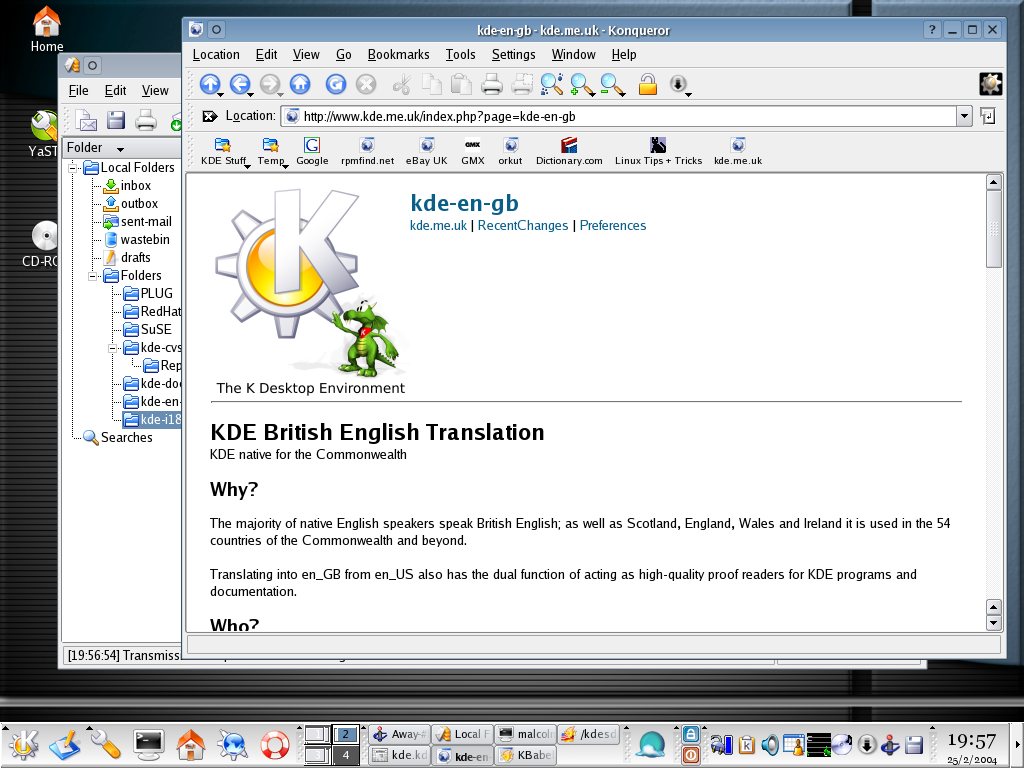Click the Go button beside location field
The height and width of the screenshot is (768, 1024).
pyautogui.click(x=987, y=116)
